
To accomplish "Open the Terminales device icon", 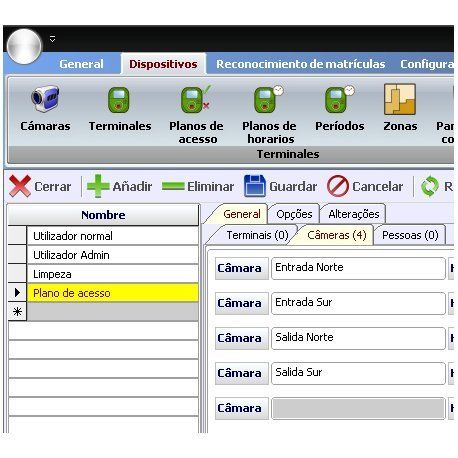I will coord(120,108).
